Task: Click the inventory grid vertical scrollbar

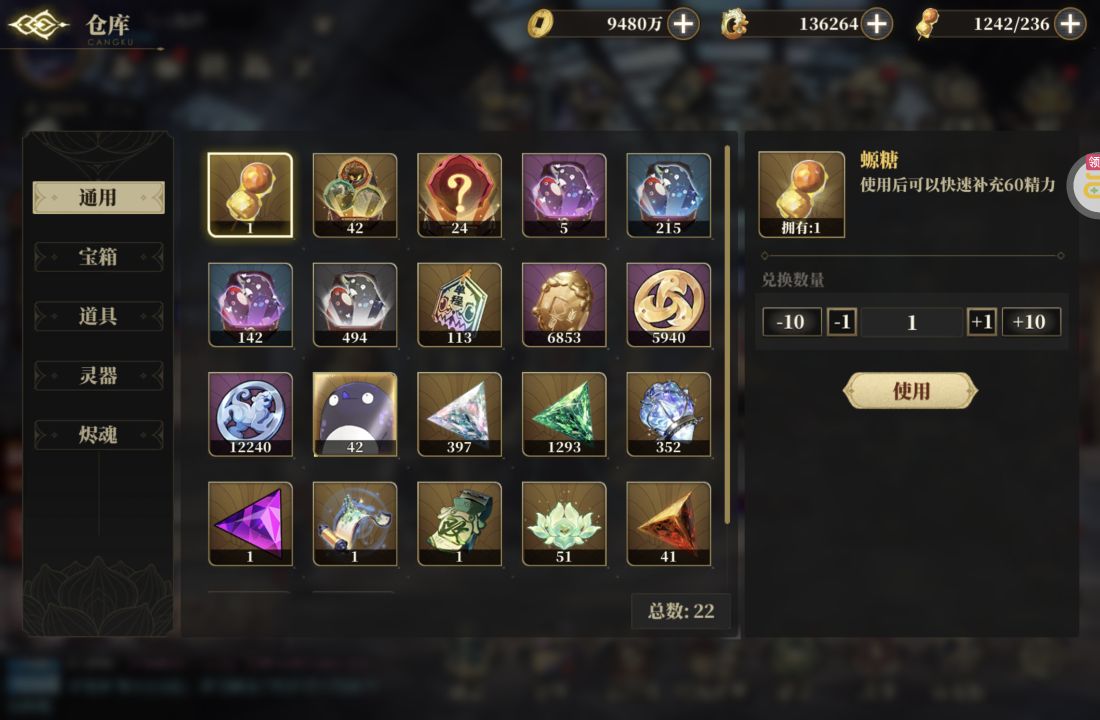Action: coord(727,335)
